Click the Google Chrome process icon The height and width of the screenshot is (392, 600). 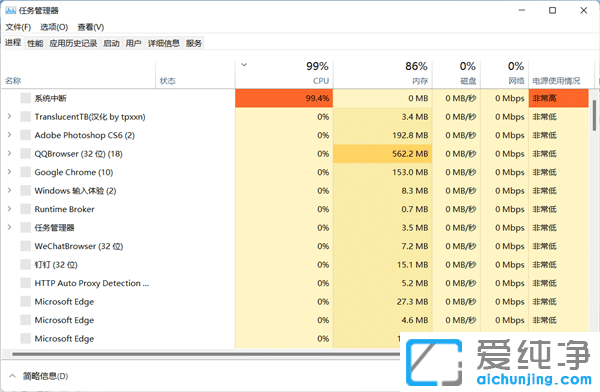(26, 172)
